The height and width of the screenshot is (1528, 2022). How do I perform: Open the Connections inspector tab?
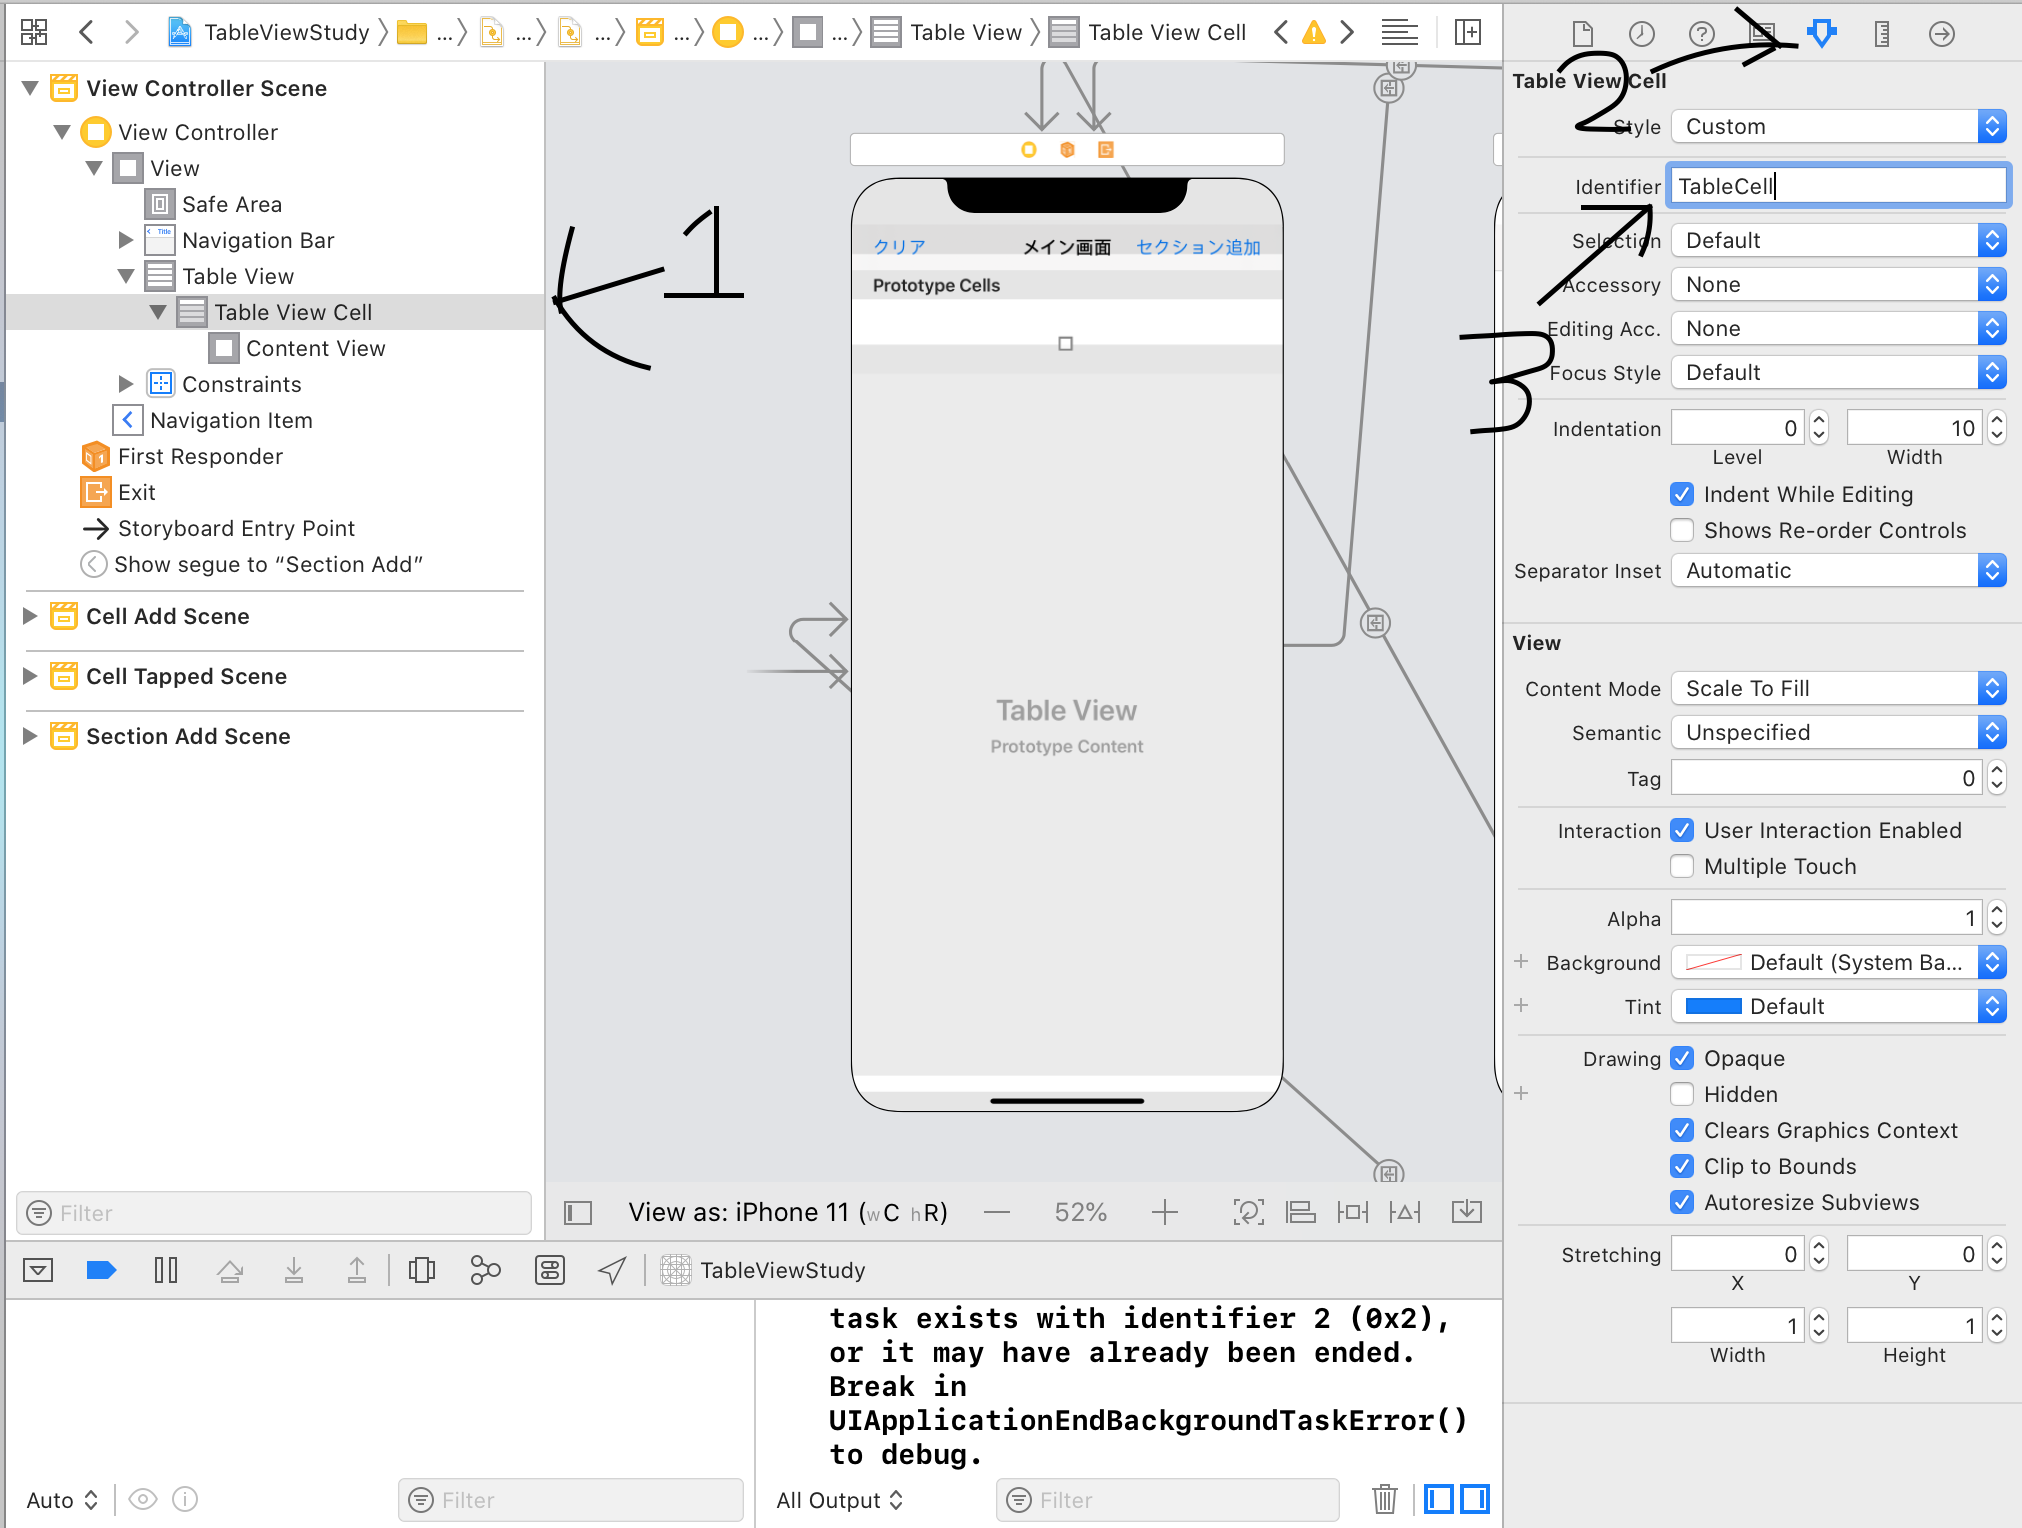[x=1941, y=34]
